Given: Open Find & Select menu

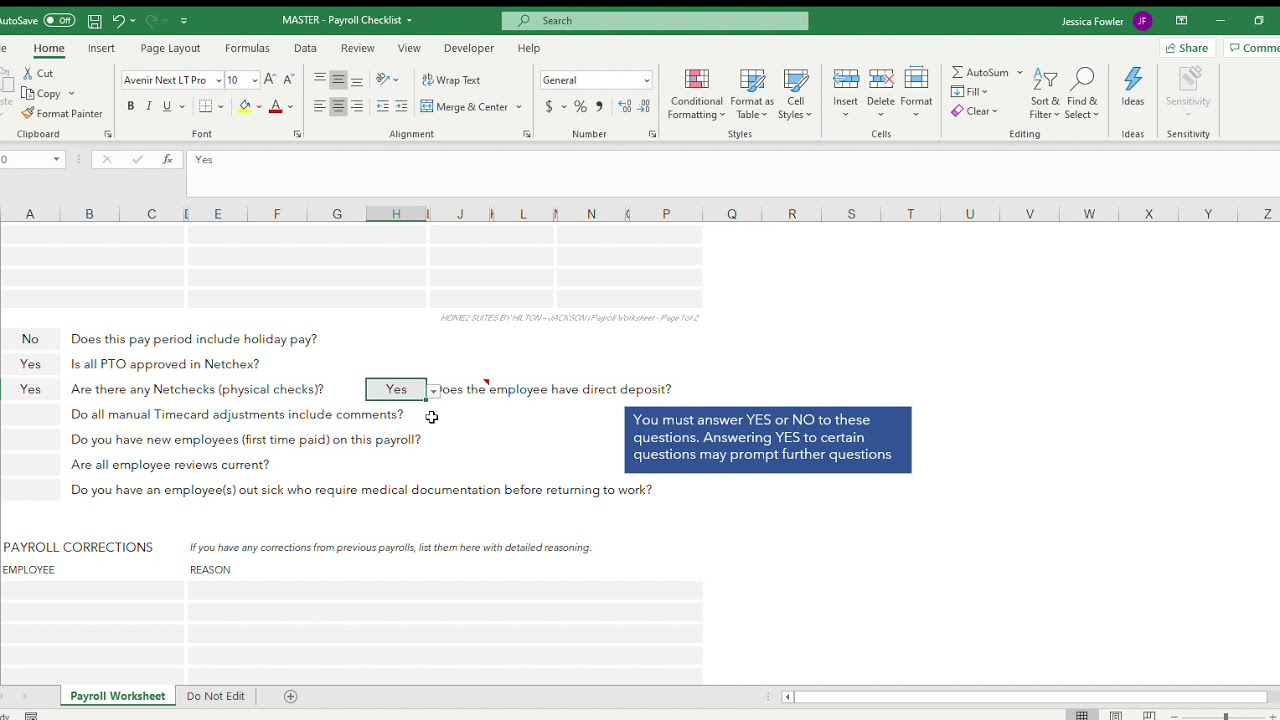Looking at the screenshot, I should click(x=1082, y=94).
